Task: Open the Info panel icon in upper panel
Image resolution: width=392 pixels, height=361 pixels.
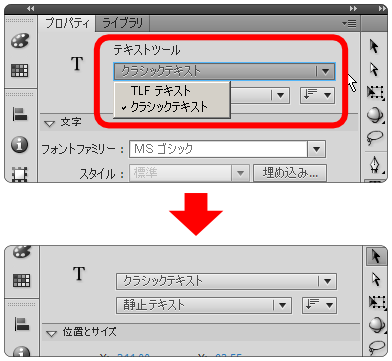Action: [x=20, y=145]
